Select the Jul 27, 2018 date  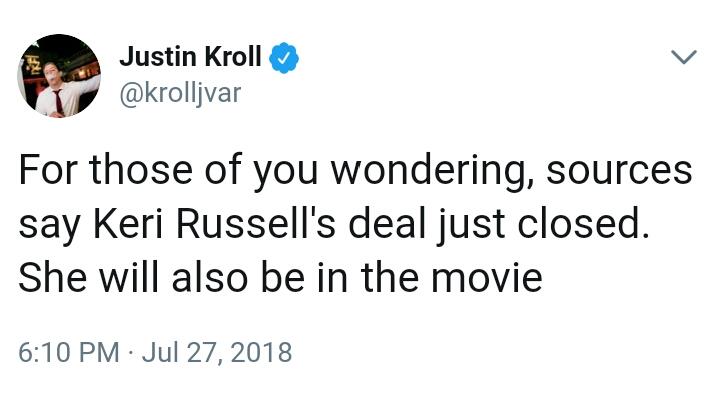coord(217,352)
